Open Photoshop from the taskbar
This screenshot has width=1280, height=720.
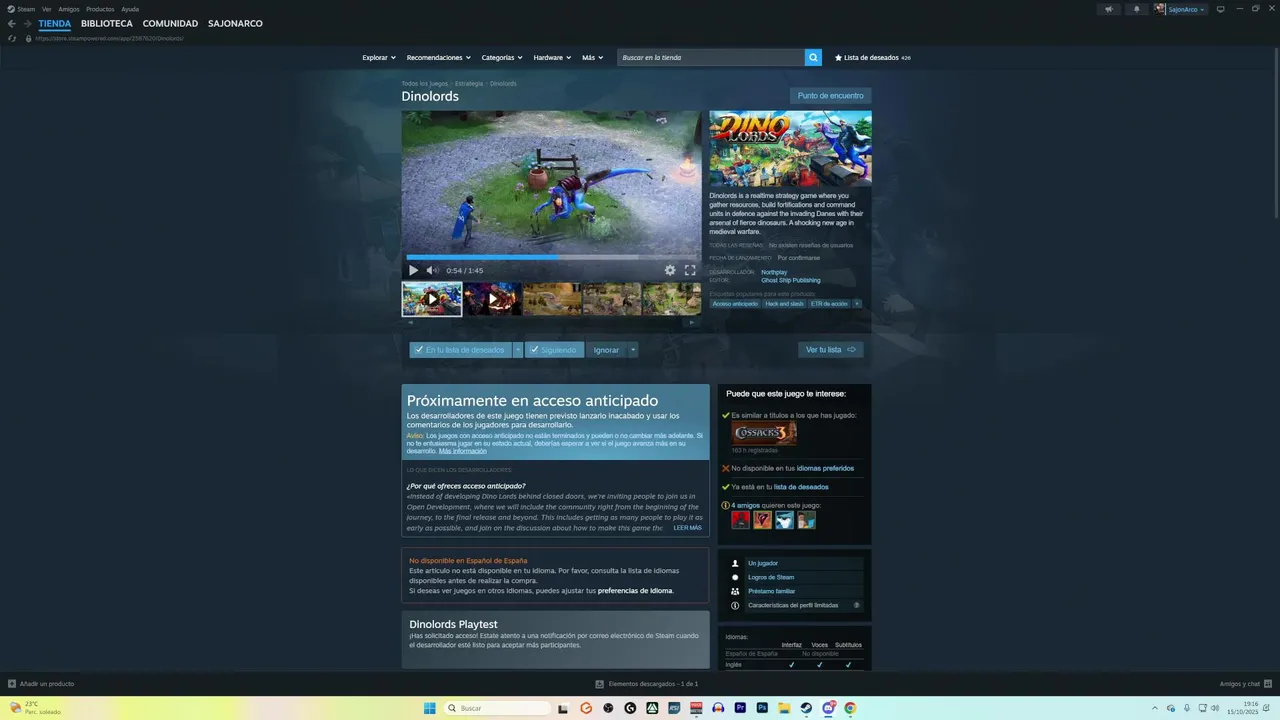pyautogui.click(x=762, y=708)
